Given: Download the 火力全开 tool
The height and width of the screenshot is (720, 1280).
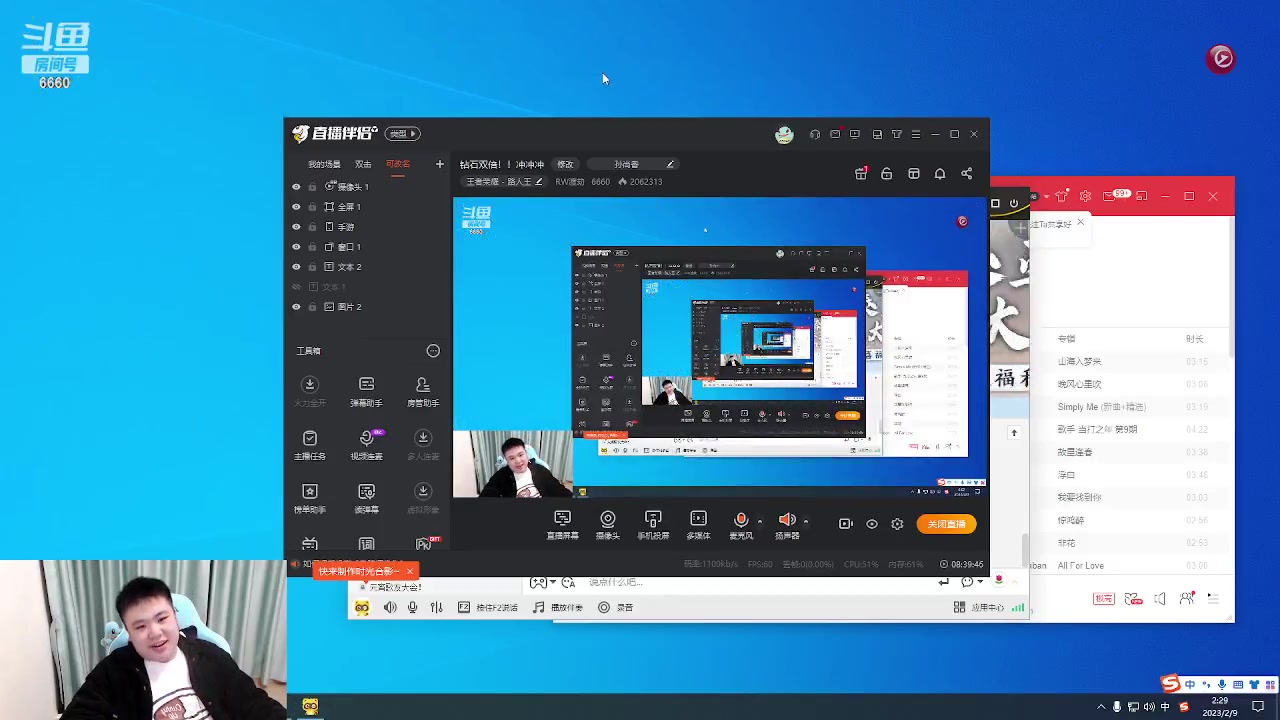Looking at the screenshot, I should (310, 390).
